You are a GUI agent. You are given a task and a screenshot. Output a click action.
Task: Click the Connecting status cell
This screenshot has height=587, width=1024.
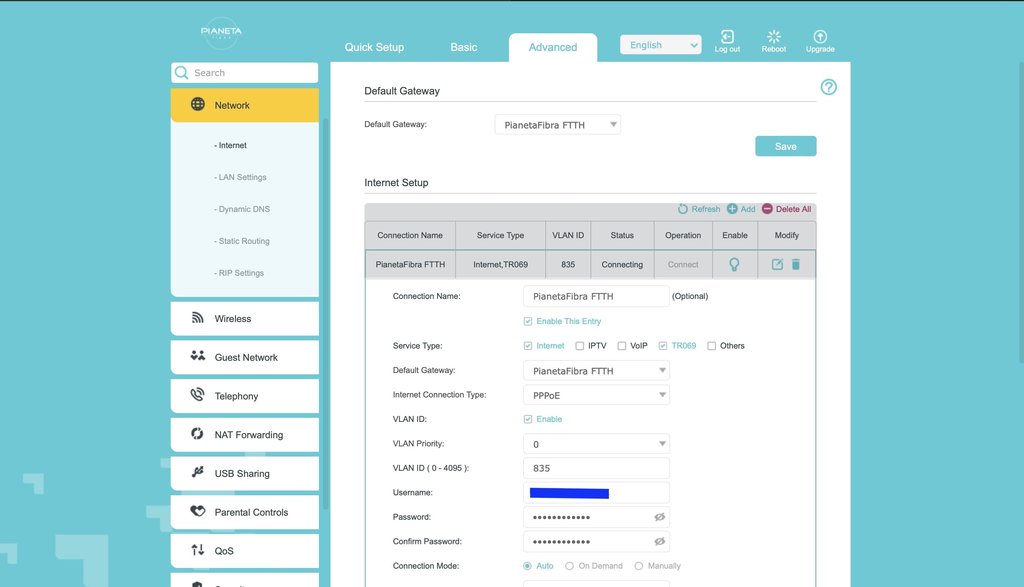click(622, 264)
